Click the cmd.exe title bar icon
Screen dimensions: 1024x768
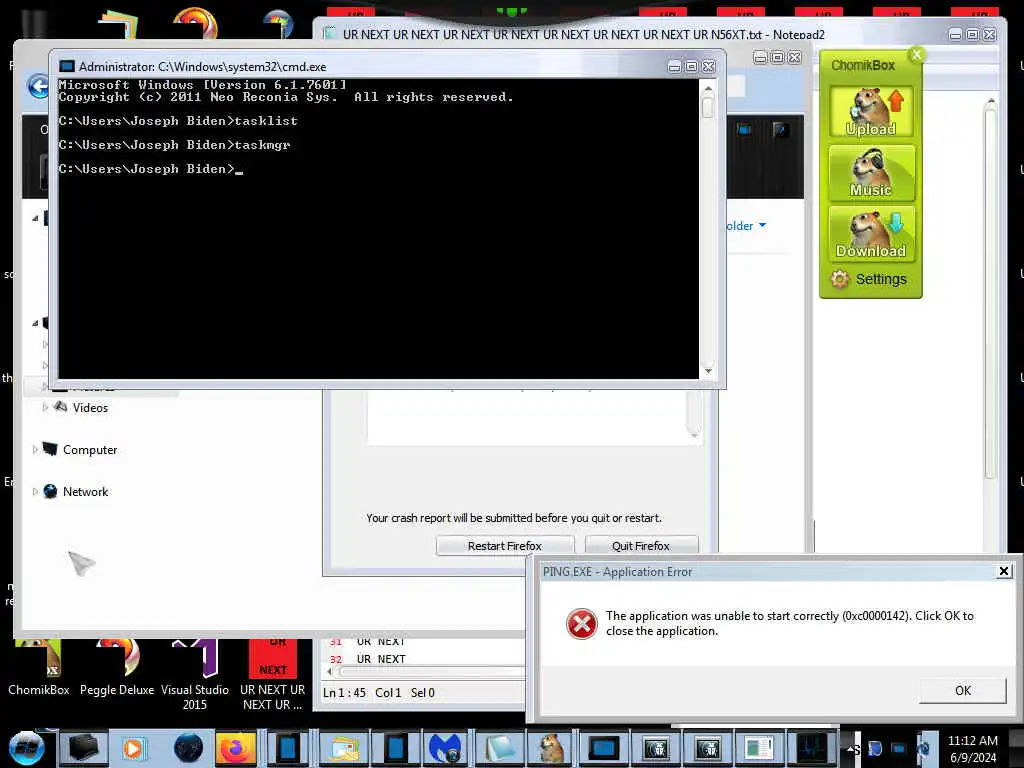point(67,67)
